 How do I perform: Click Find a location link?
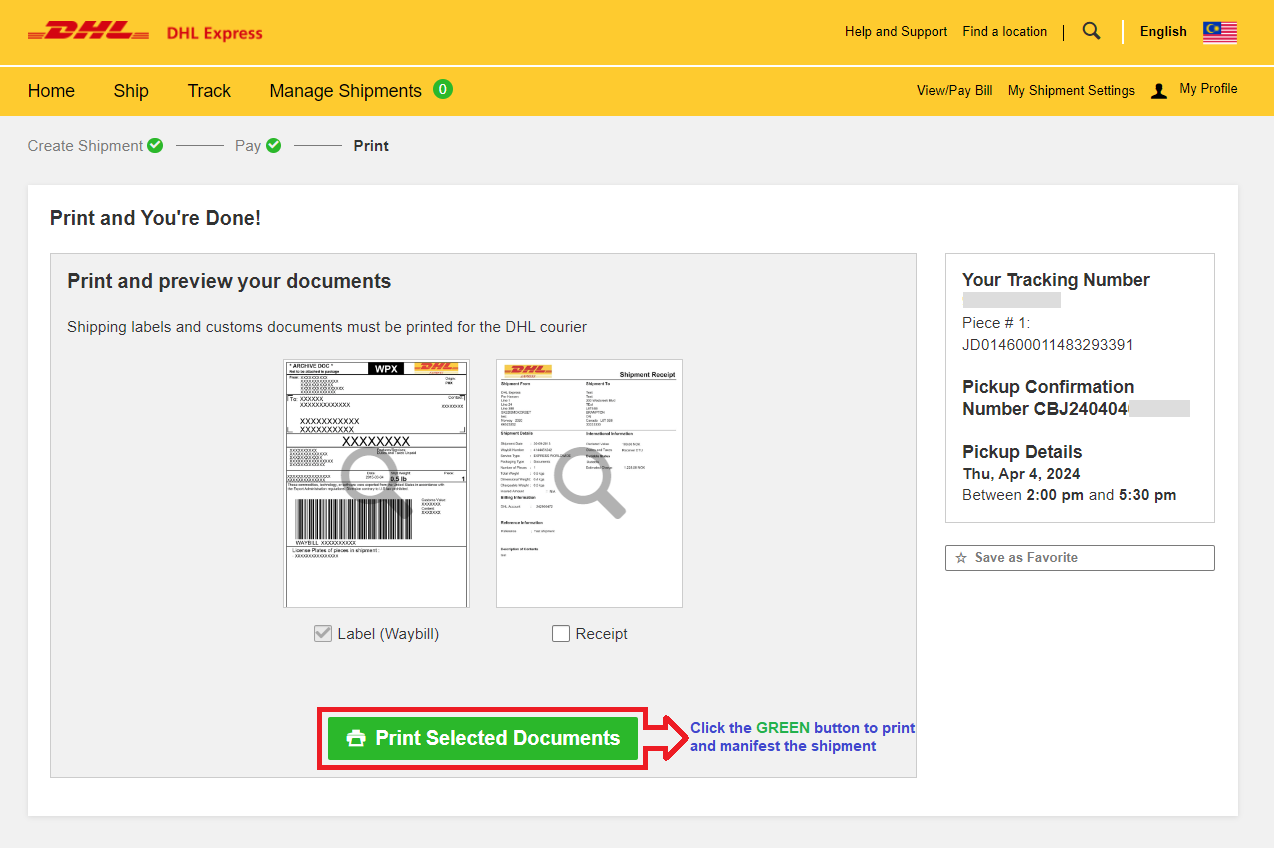pos(1005,31)
